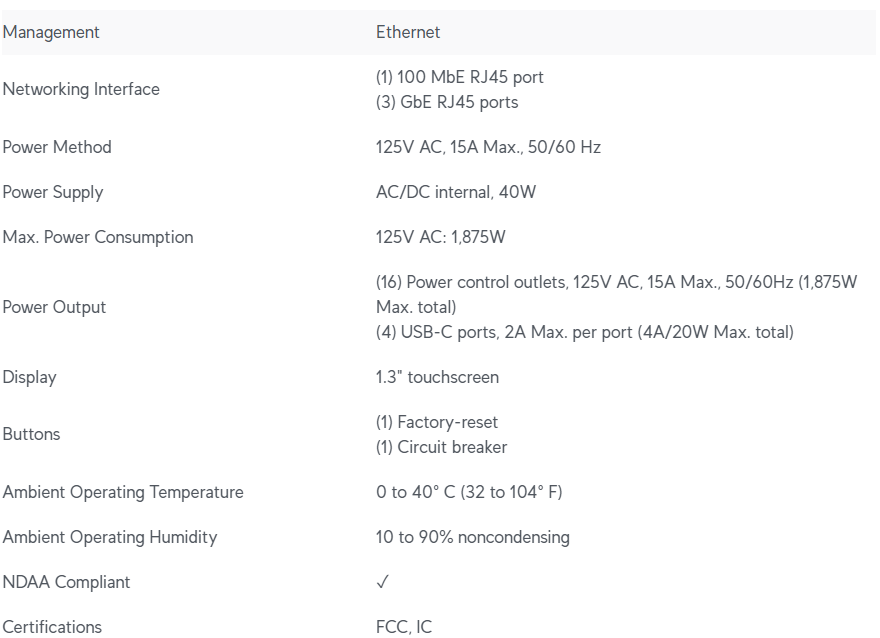The width and height of the screenshot is (880, 638).
Task: Click the FCC, IC certifications value
Action: point(404,627)
